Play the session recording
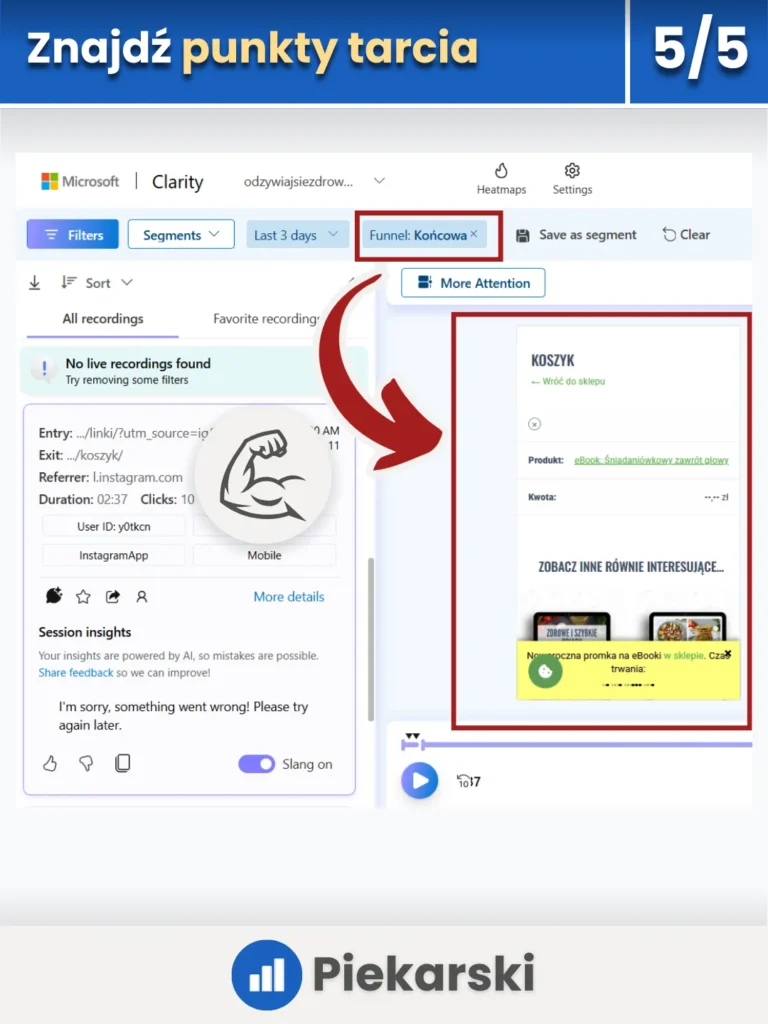The width and height of the screenshot is (768, 1024). point(419,780)
